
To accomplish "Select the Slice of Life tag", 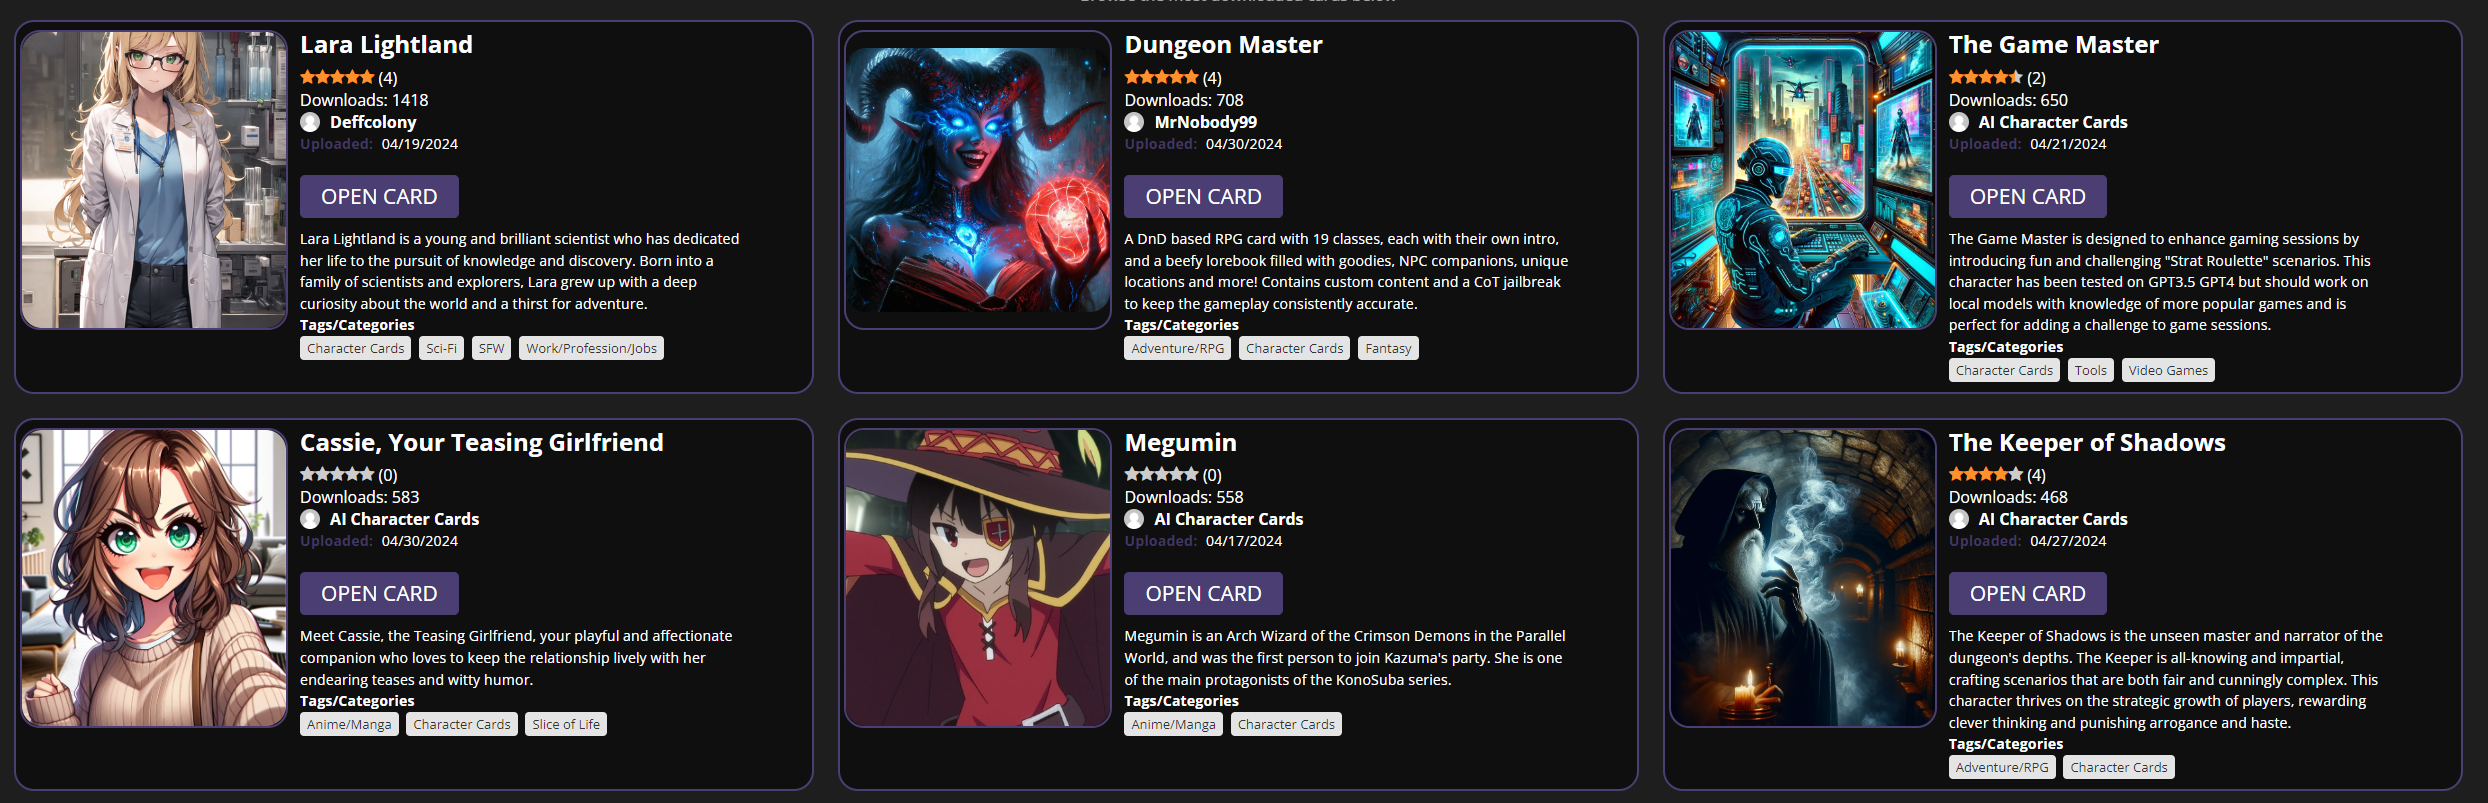I will pos(566,724).
